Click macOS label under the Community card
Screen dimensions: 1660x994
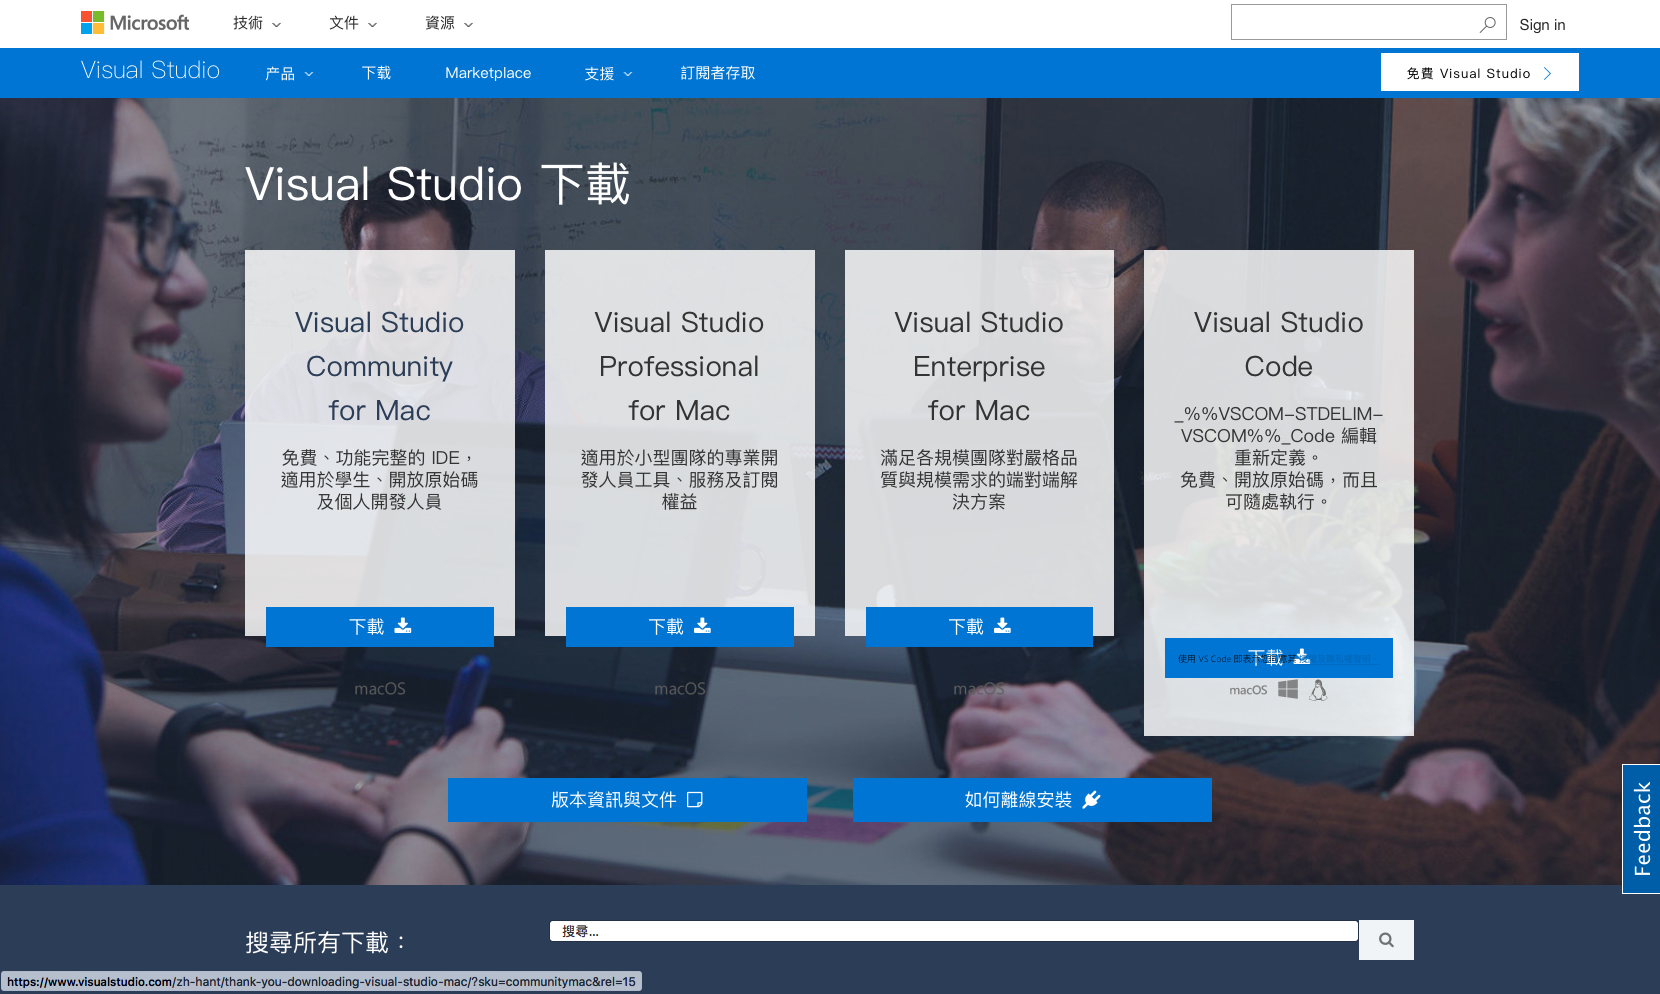coord(380,689)
